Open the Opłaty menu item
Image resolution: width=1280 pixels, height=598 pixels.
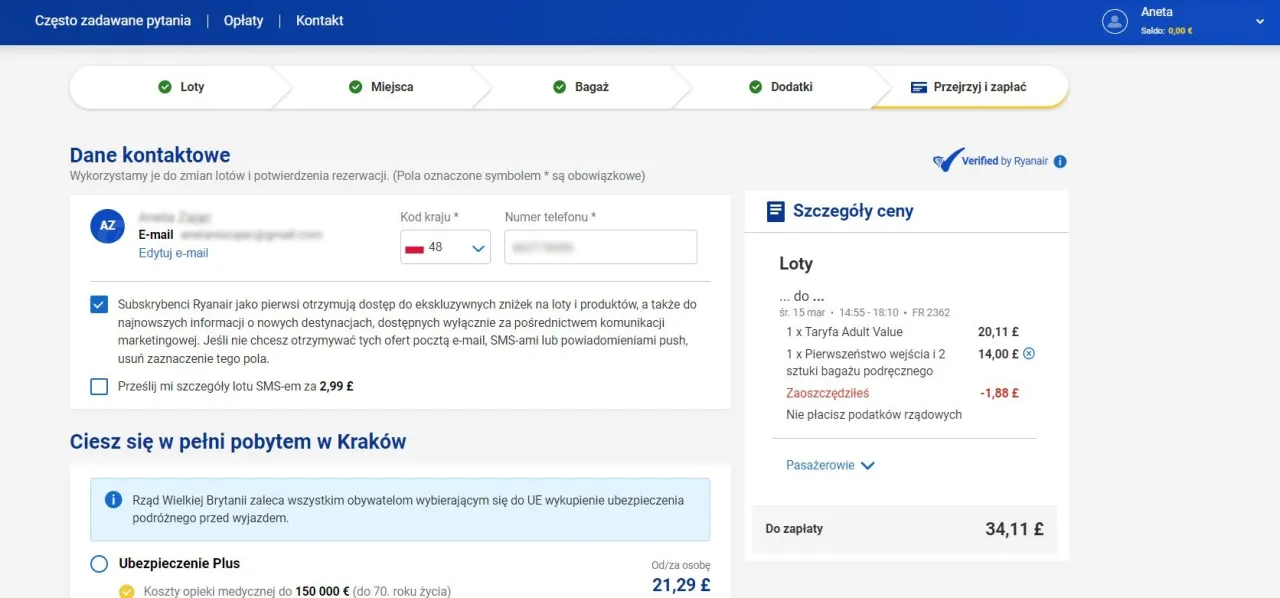point(243,20)
